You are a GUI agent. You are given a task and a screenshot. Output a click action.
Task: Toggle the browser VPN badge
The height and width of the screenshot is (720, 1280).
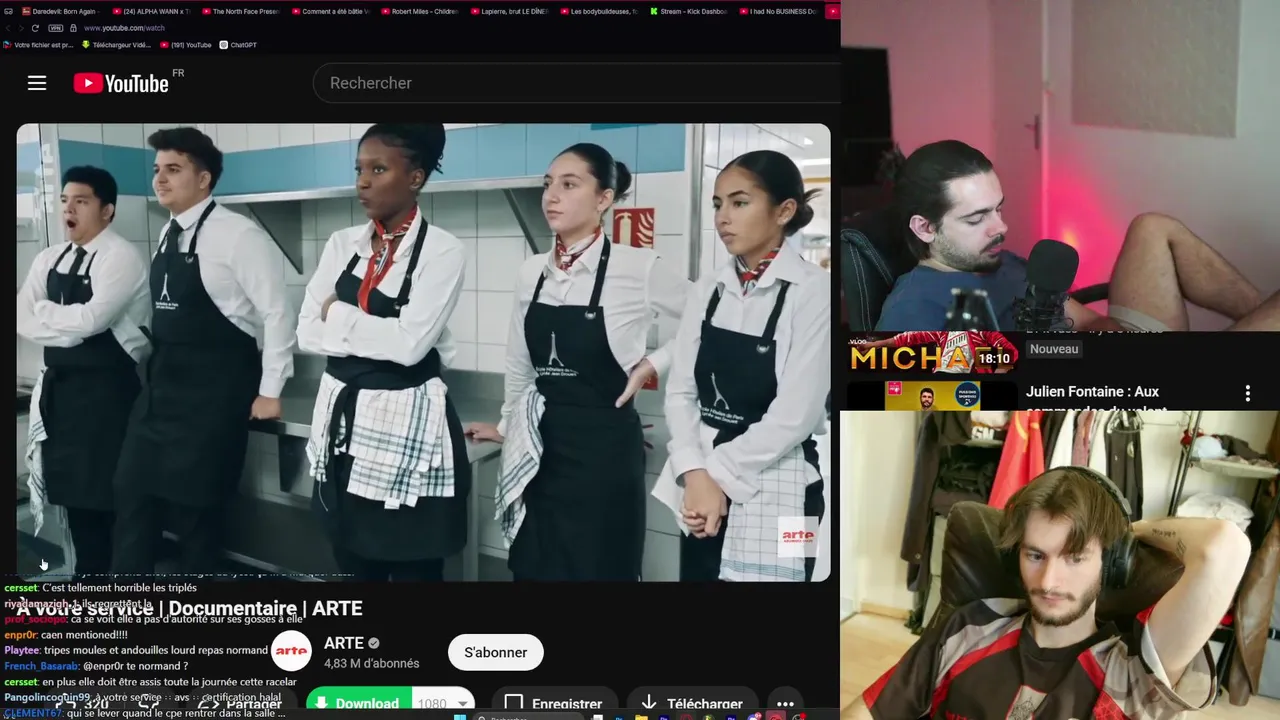pyautogui.click(x=56, y=28)
